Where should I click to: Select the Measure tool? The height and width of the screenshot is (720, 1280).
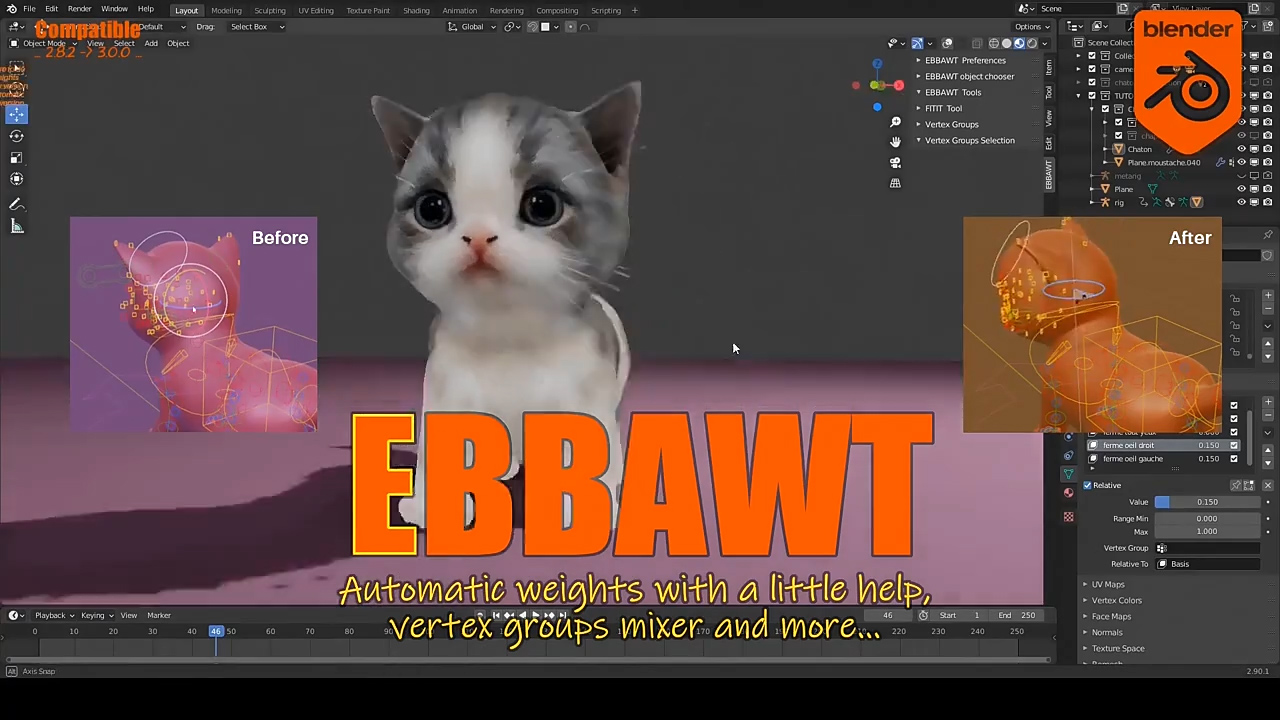[16, 226]
